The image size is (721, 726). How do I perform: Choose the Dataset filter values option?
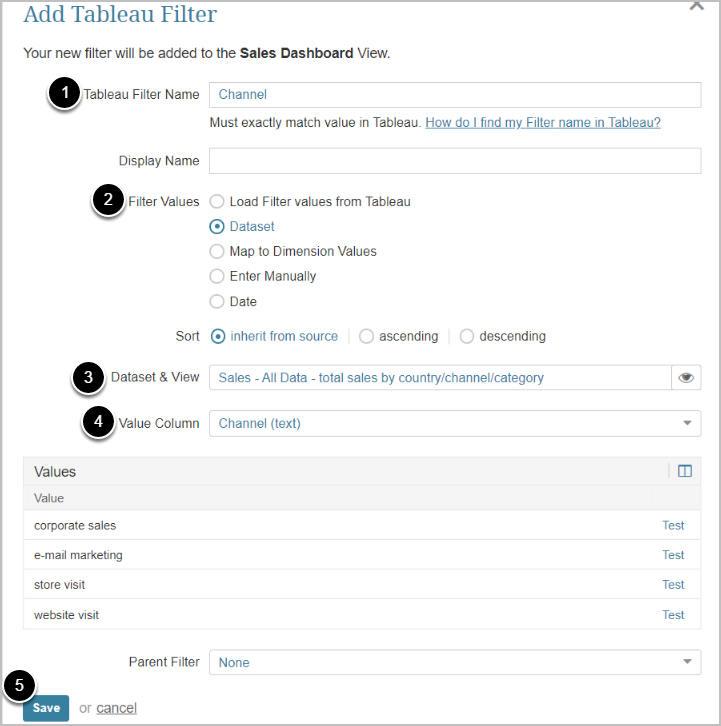click(217, 226)
